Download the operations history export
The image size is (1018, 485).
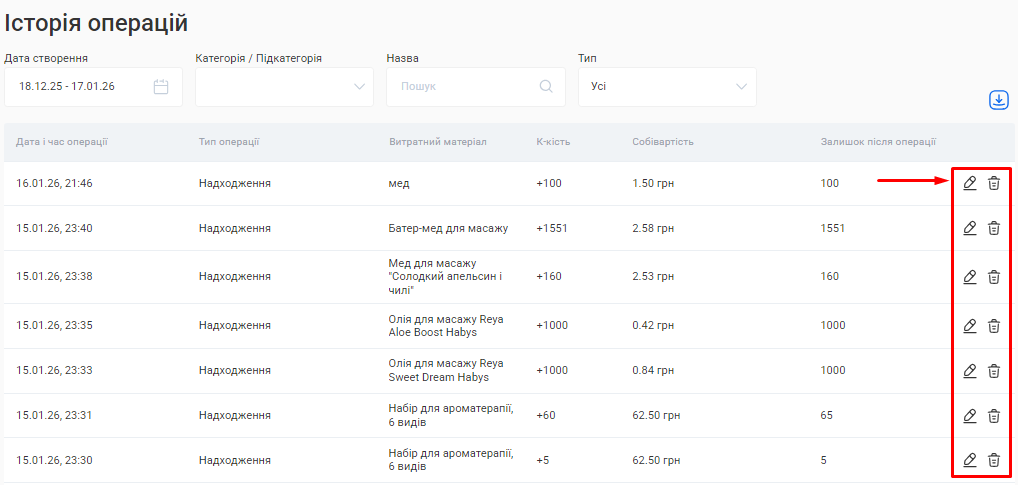(x=998, y=100)
